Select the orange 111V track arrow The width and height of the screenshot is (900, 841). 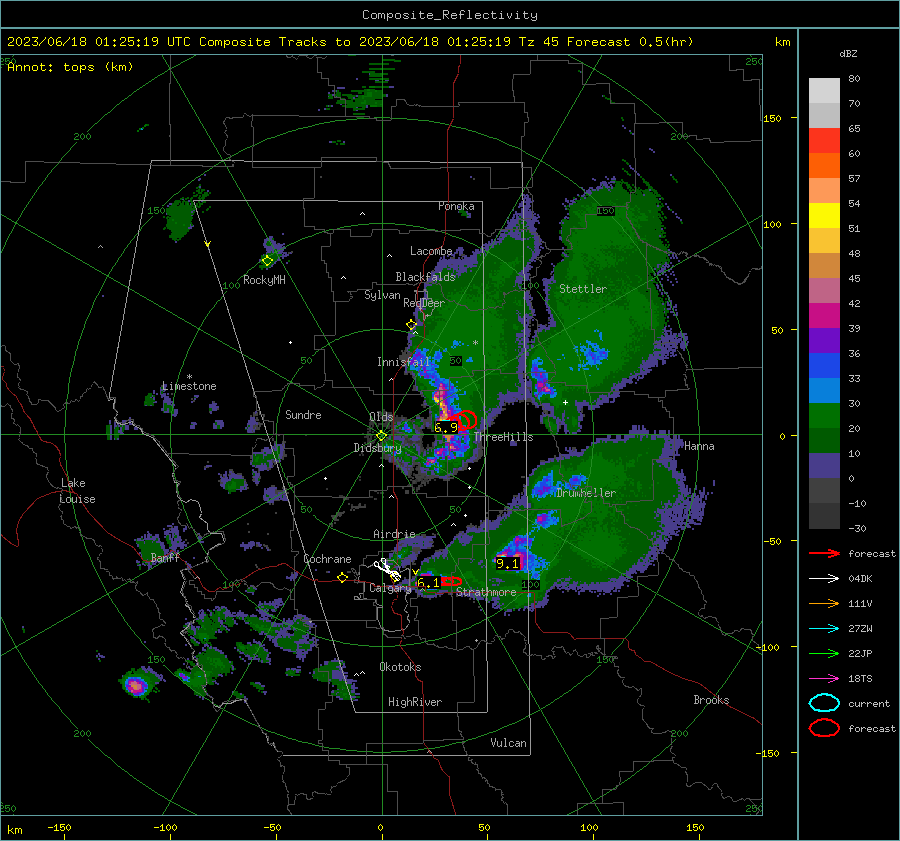tap(824, 603)
